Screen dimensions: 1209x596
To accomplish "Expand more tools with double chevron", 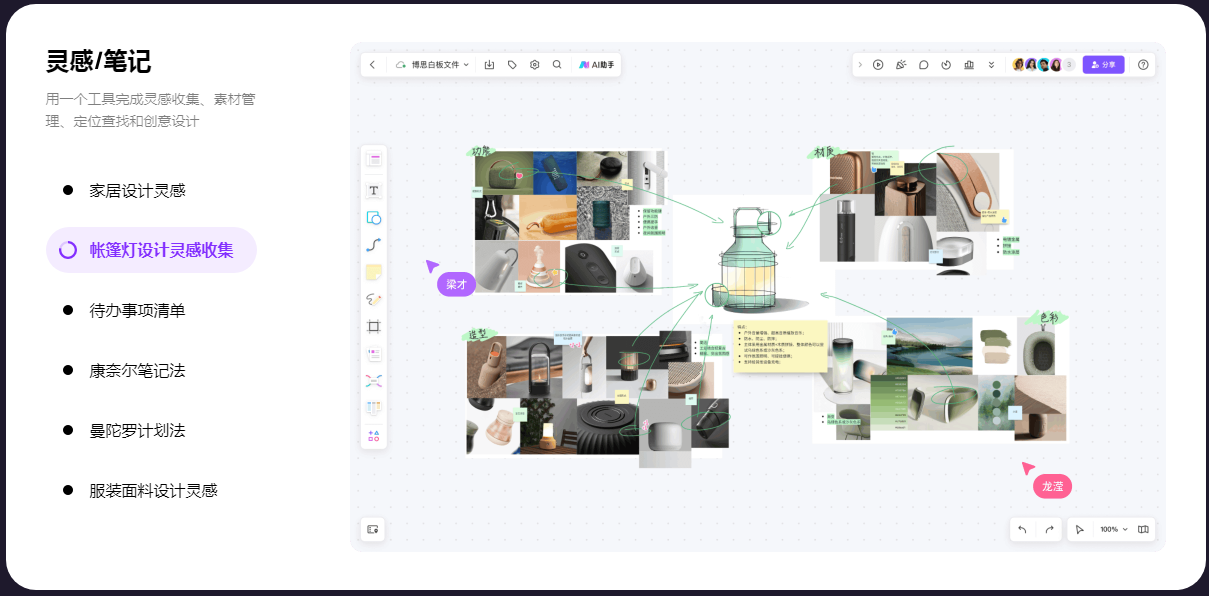I will point(991,65).
